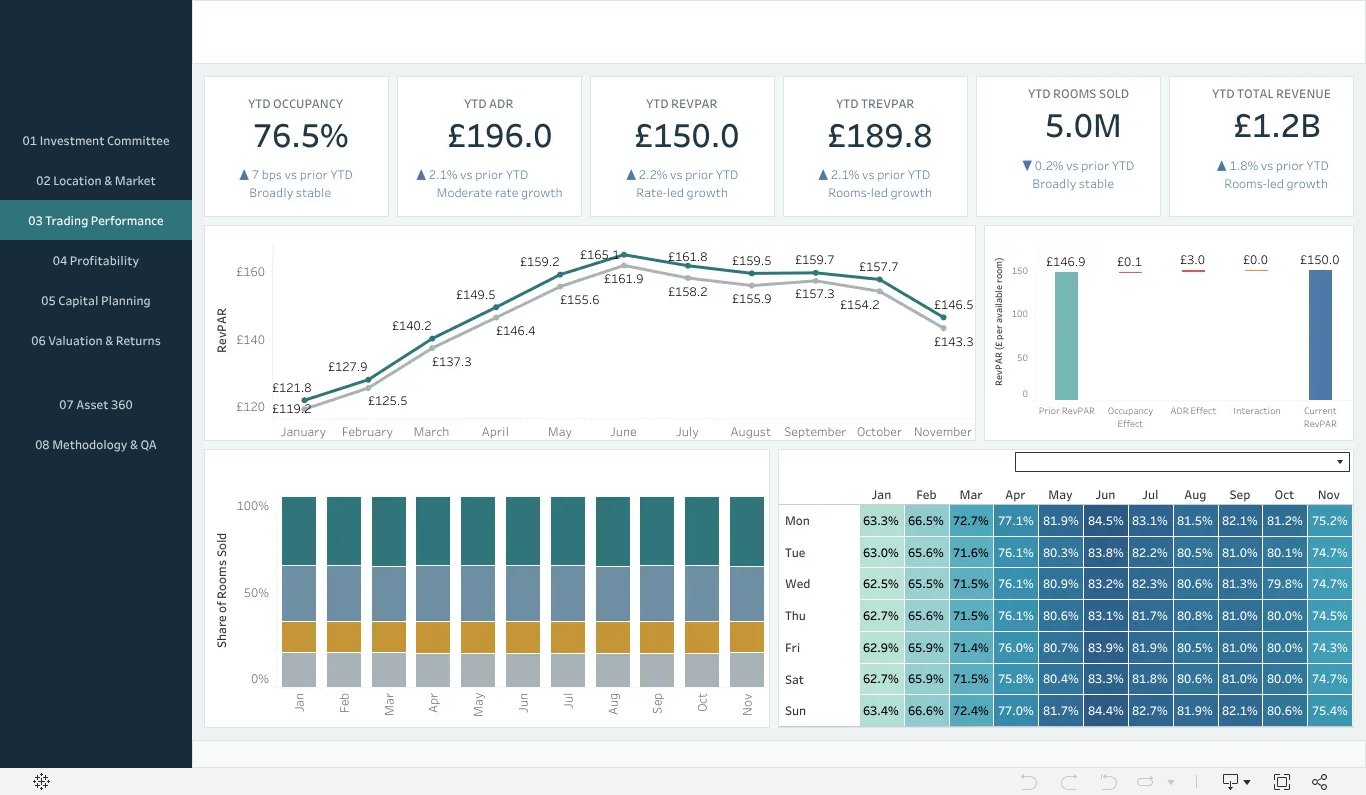Open 05 Capital Planning section
The image size is (1366, 795).
pyautogui.click(x=96, y=301)
